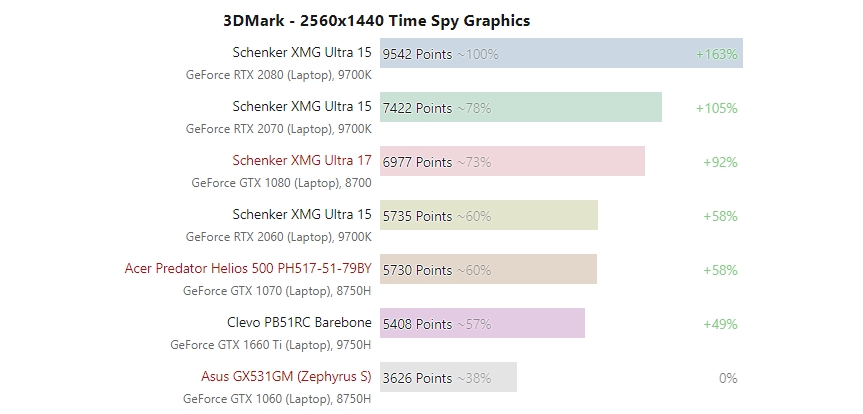The height and width of the screenshot is (414, 863).
Task: Select Schenker XMG Ultra 15 above the RTX 2080 line
Action: point(301,52)
